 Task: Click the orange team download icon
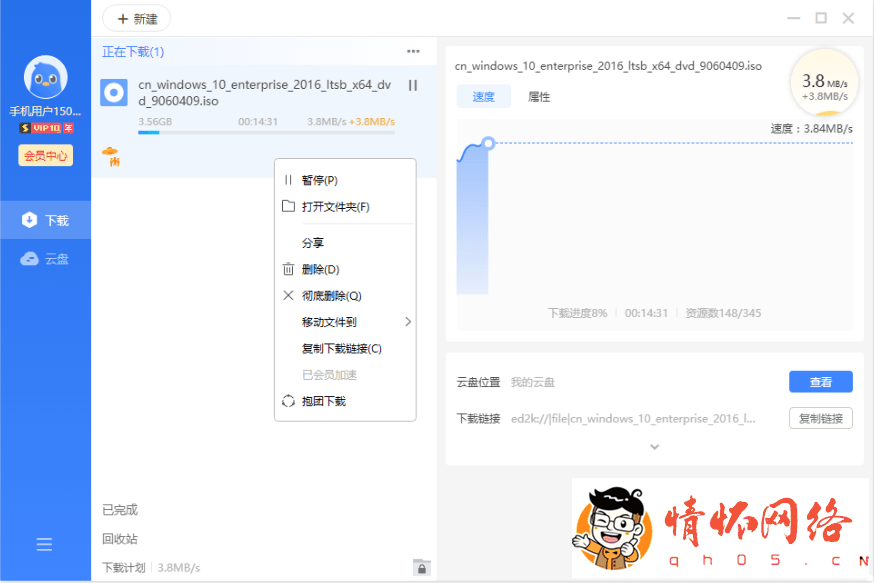tap(110, 156)
